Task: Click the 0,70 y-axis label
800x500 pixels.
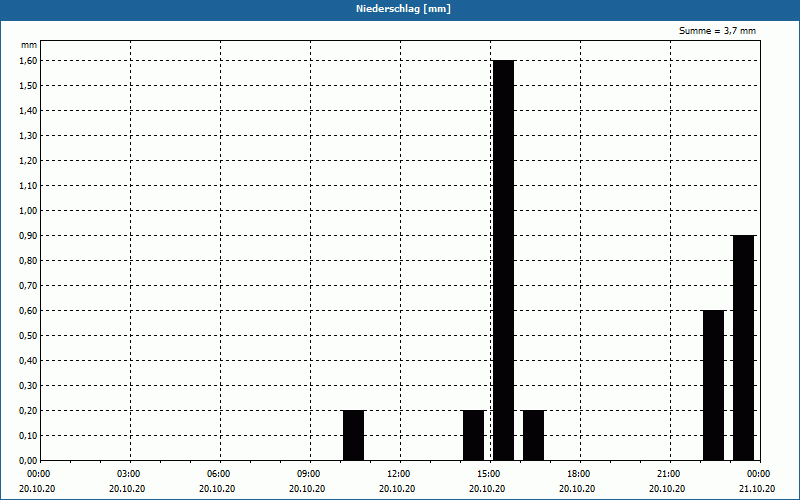Action: coord(28,286)
